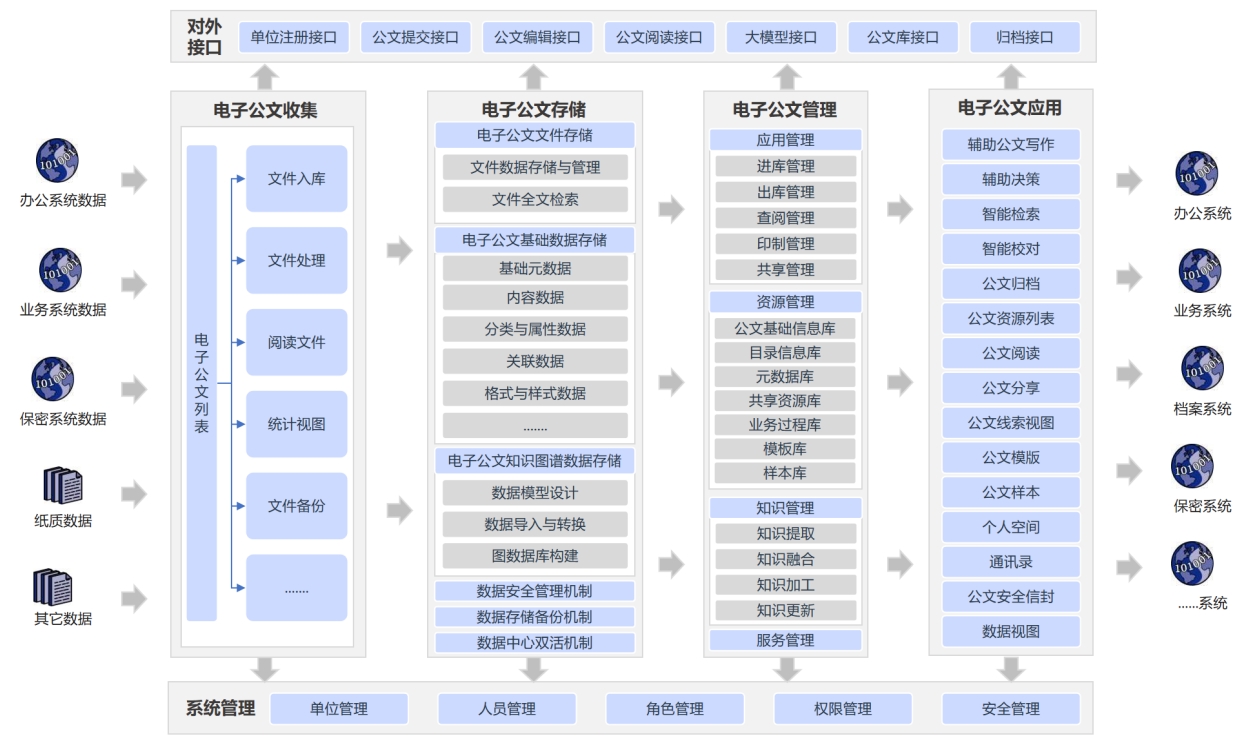Click 基础元数据 item
The height and width of the screenshot is (741, 1257).
[535, 268]
